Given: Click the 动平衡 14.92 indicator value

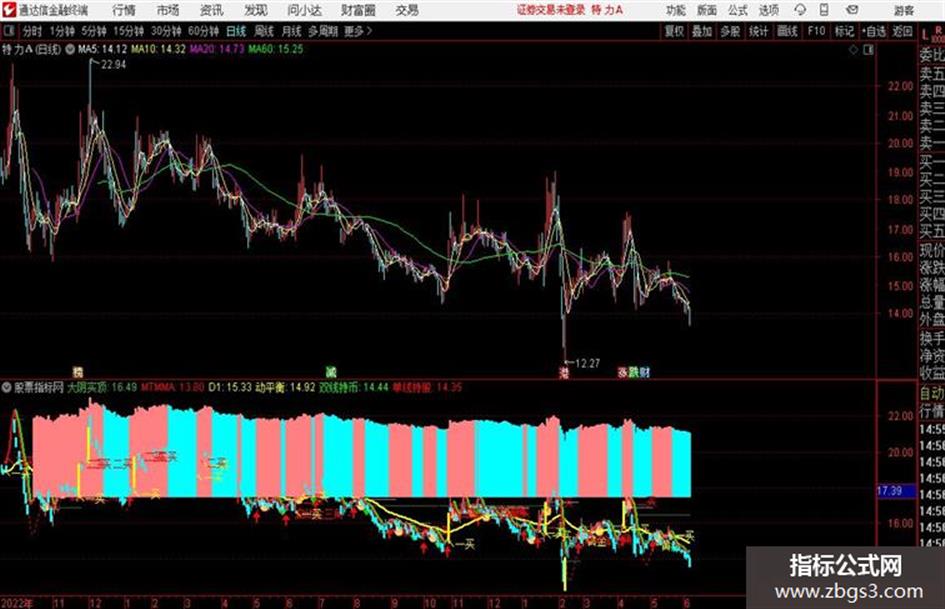Looking at the screenshot, I should pyautogui.click(x=286, y=387).
